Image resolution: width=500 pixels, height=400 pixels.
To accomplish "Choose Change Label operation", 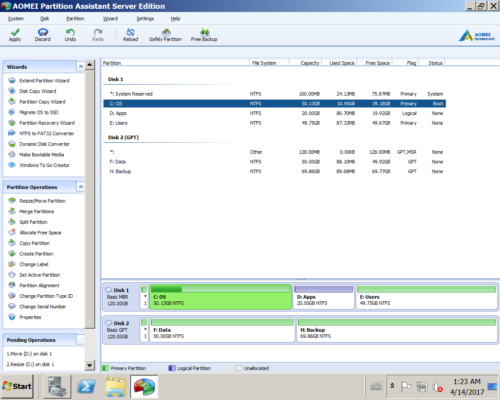I will [29, 264].
